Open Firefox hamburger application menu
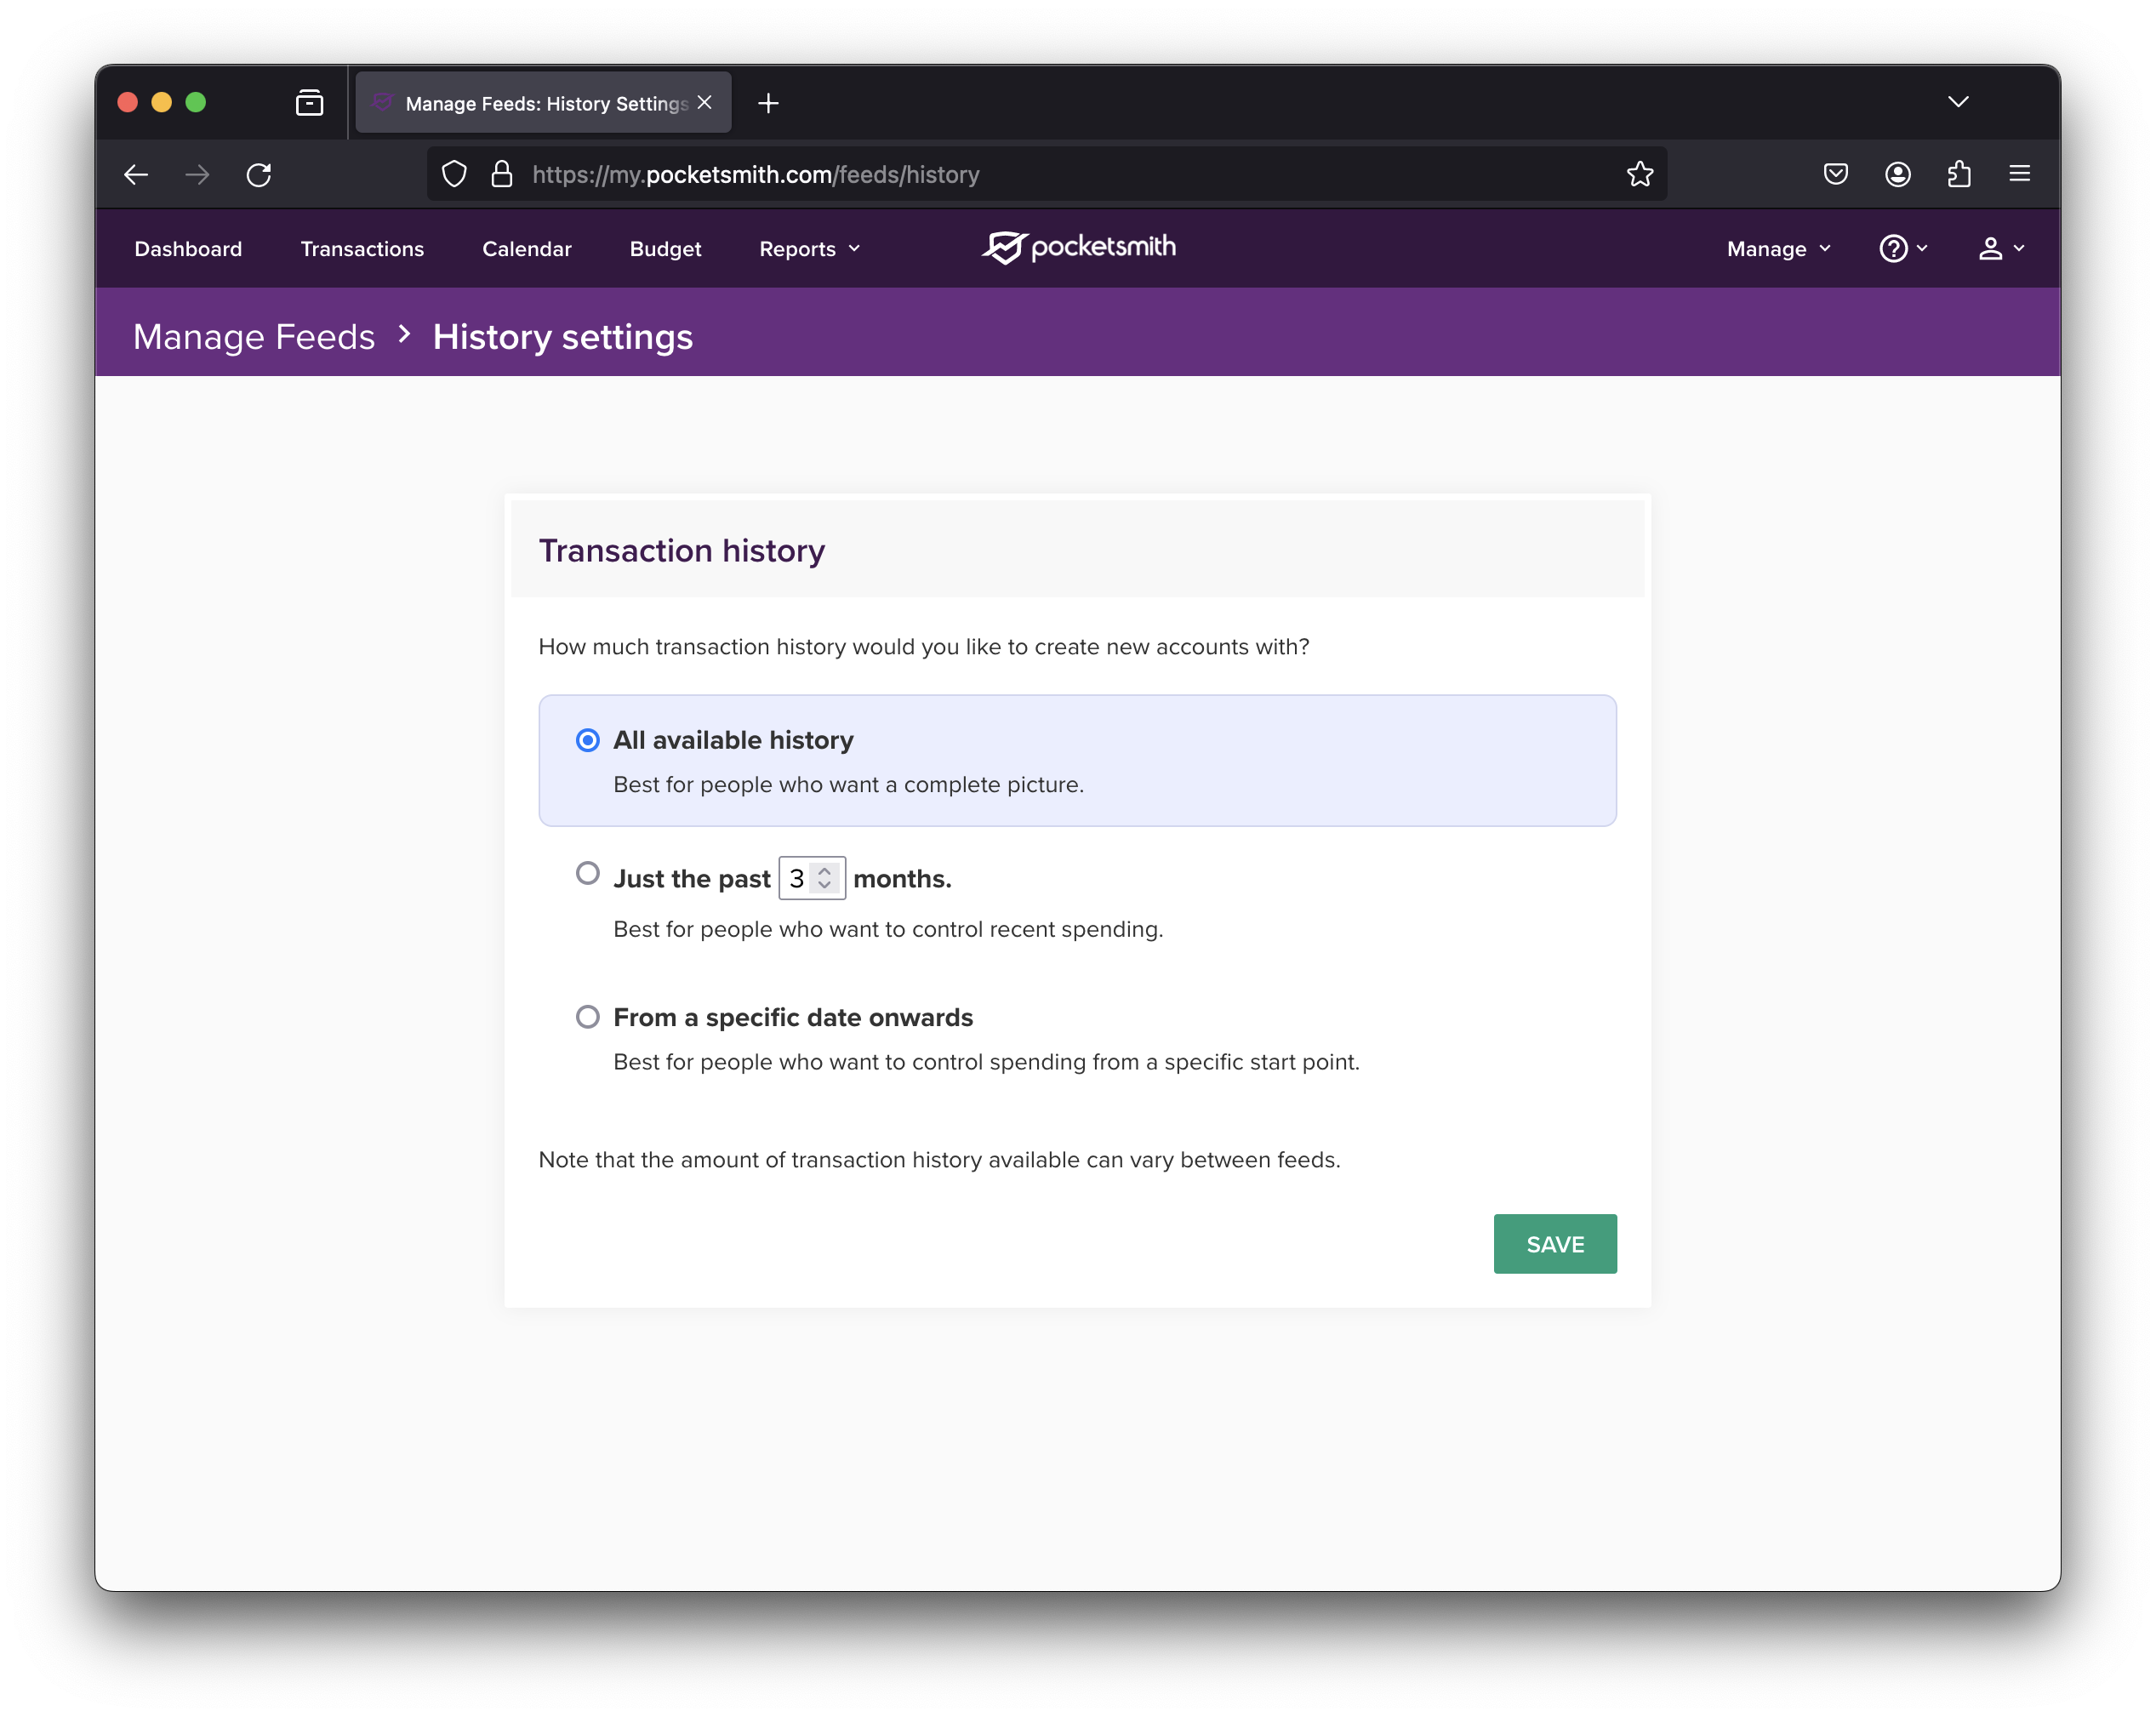The width and height of the screenshot is (2156, 1717). click(2019, 174)
